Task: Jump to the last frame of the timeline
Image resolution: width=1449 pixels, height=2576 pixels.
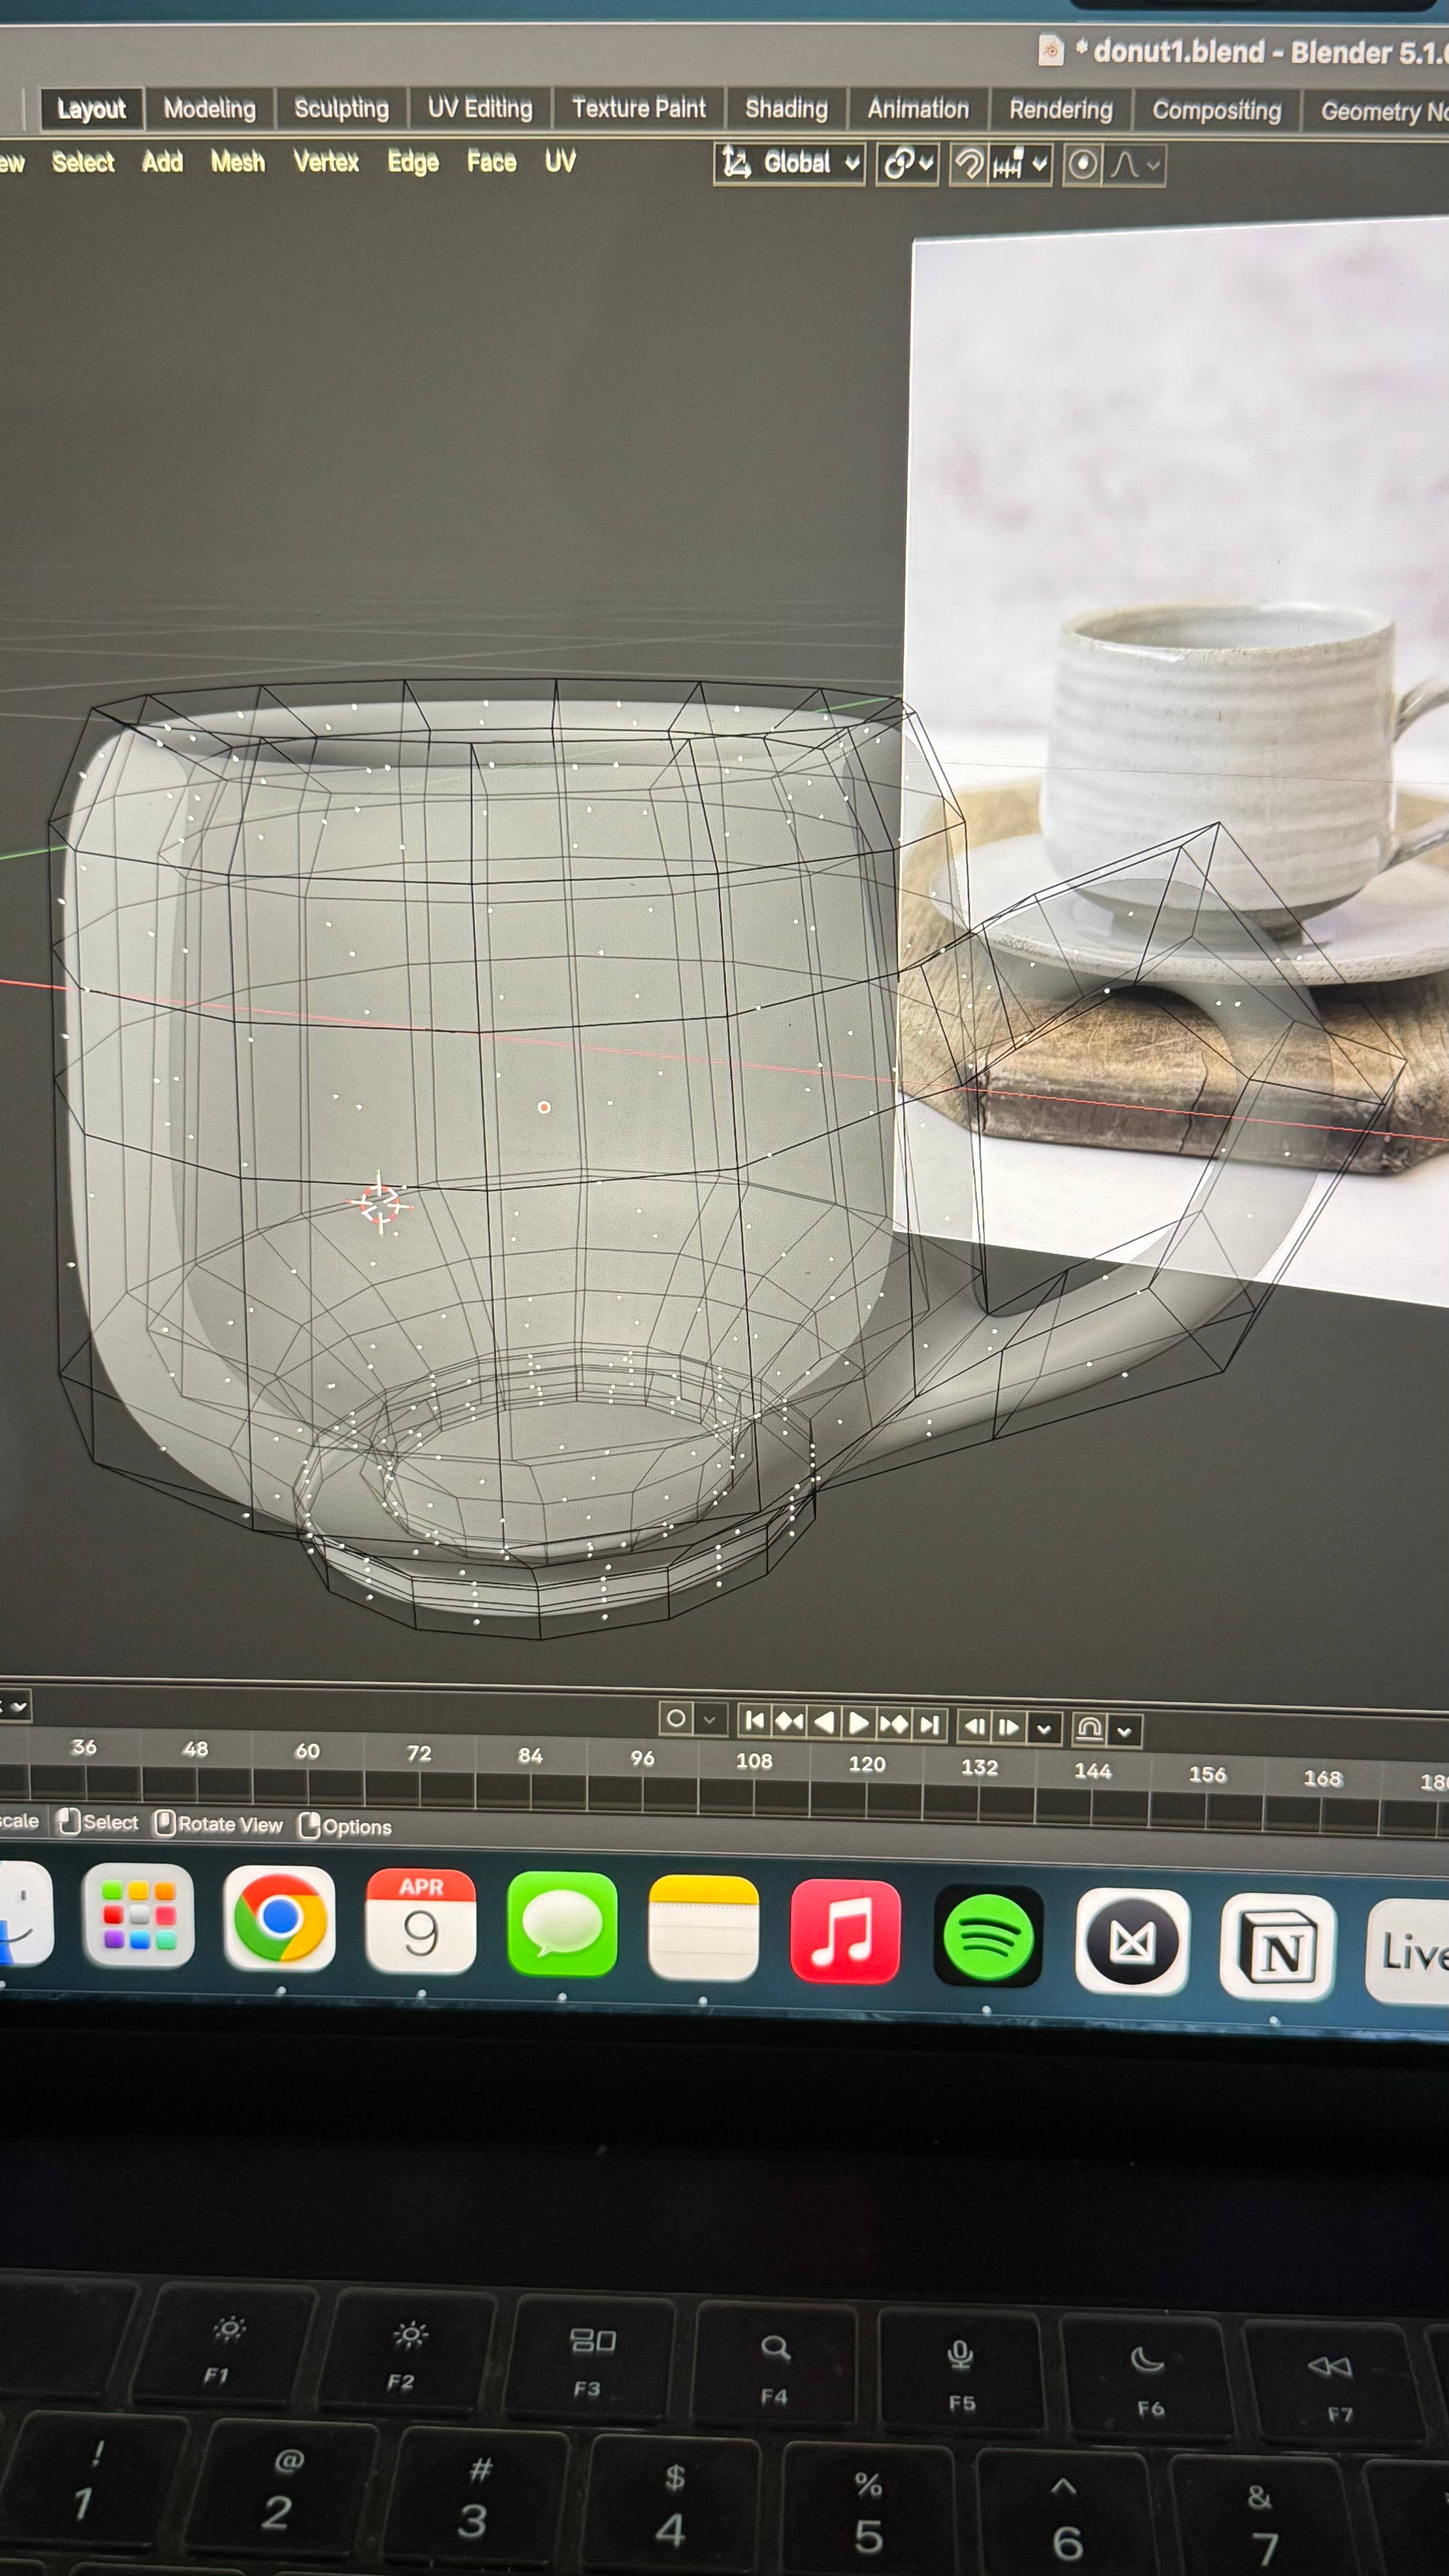Action: coord(929,1725)
